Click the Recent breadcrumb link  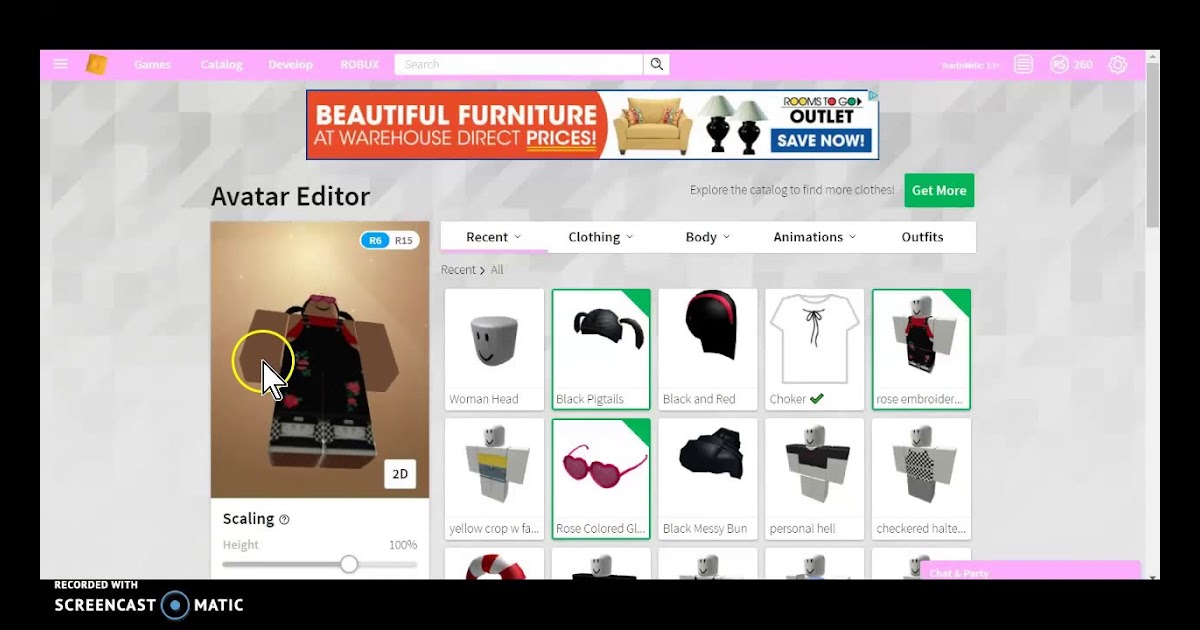pyautogui.click(x=458, y=270)
